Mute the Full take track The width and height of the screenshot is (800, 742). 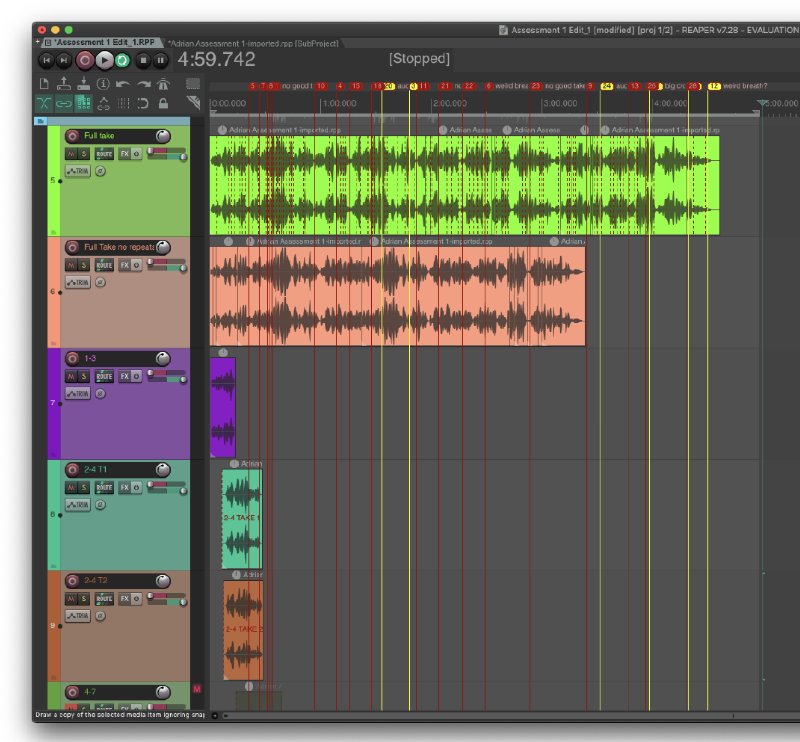pyautogui.click(x=71, y=154)
